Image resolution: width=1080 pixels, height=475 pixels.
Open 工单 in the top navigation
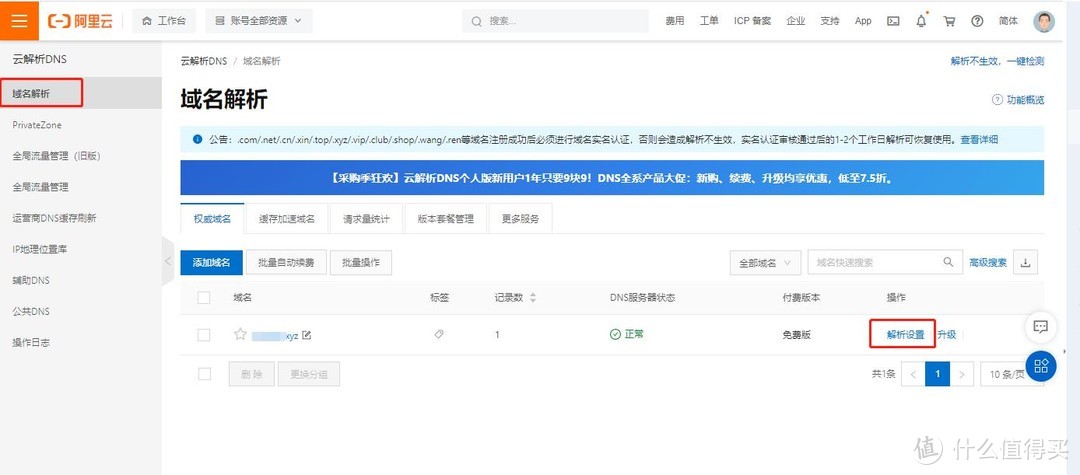point(709,21)
